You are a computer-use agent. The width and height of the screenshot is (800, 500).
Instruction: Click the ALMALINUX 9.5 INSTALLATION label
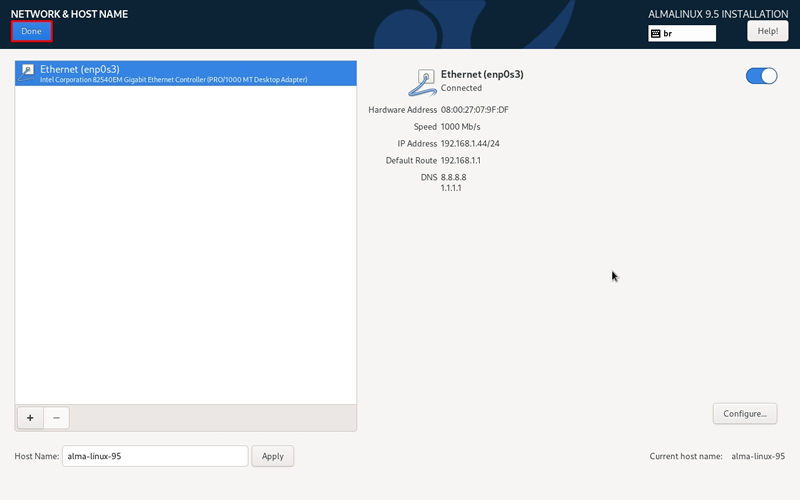[718, 14]
